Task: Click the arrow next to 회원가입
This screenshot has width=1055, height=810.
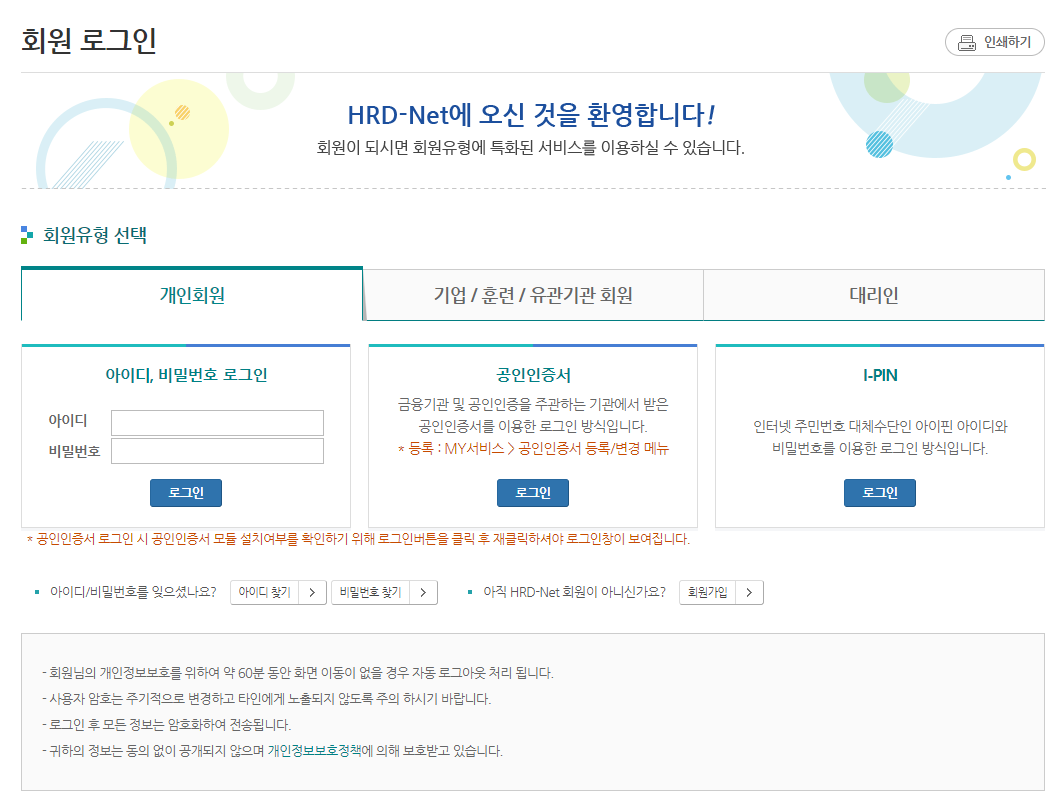Action: point(750,592)
